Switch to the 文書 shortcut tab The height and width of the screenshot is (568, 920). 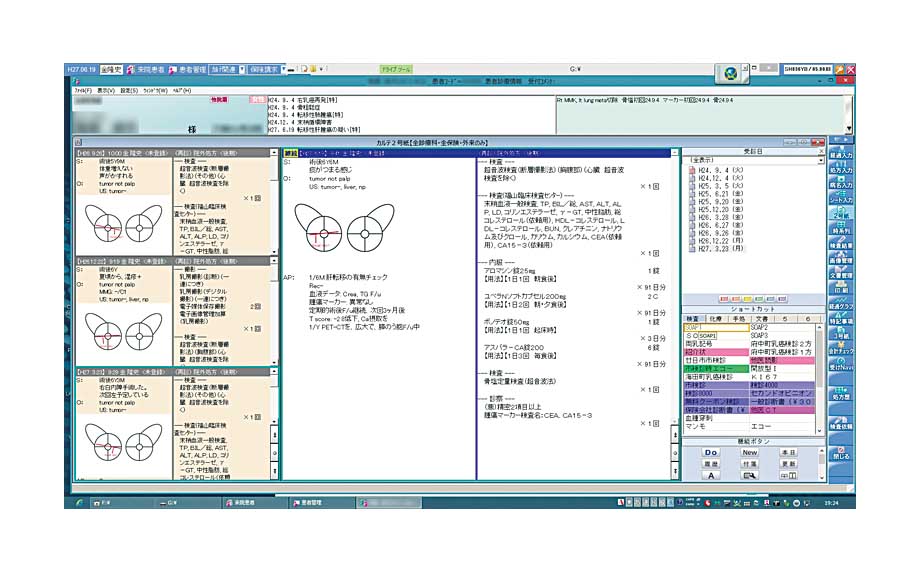[761, 317]
